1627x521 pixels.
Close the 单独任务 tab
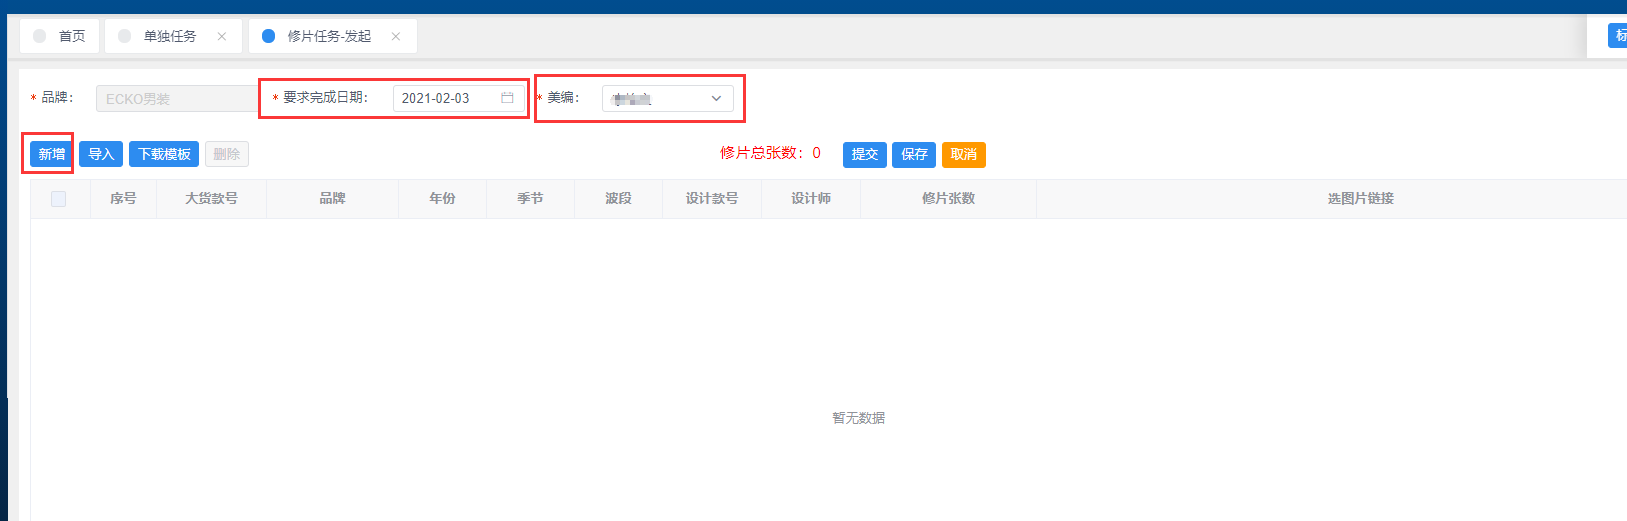click(x=222, y=36)
